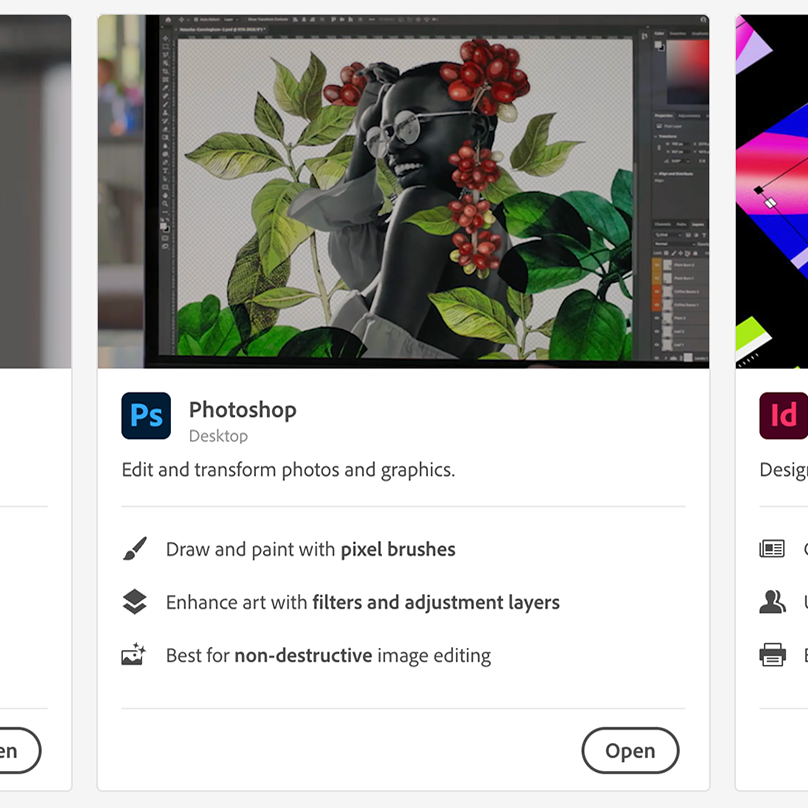The width and height of the screenshot is (808, 808).
Task: Click the bold non-destructive text
Action: click(x=303, y=655)
